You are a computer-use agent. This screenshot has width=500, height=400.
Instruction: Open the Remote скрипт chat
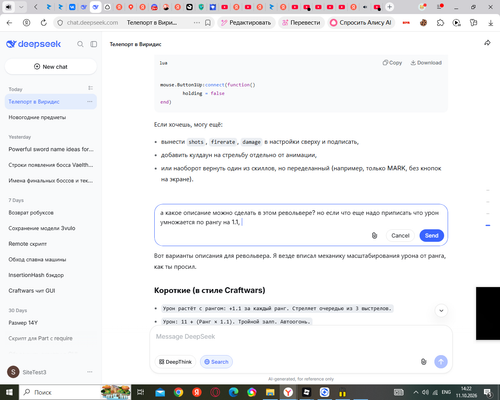[x=51, y=244]
